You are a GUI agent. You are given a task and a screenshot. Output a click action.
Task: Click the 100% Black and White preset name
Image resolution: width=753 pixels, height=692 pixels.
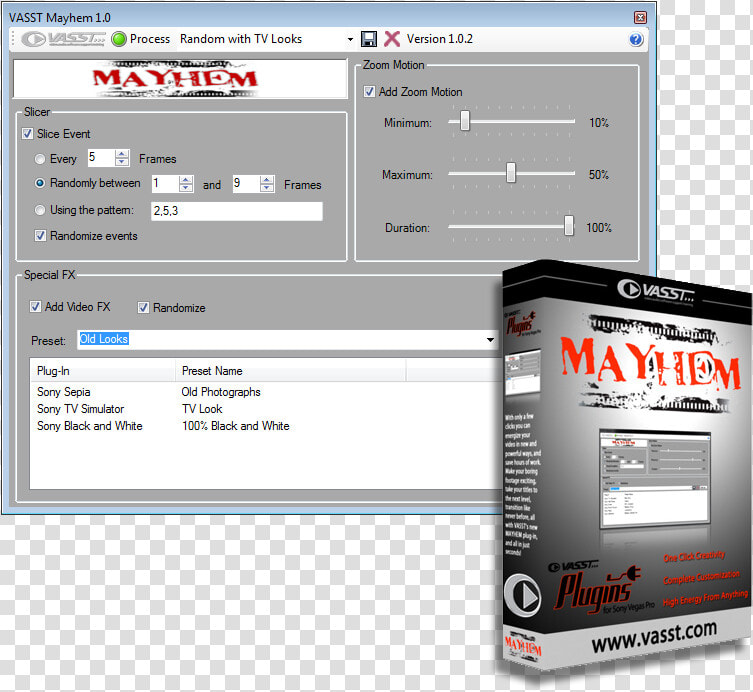(x=236, y=426)
